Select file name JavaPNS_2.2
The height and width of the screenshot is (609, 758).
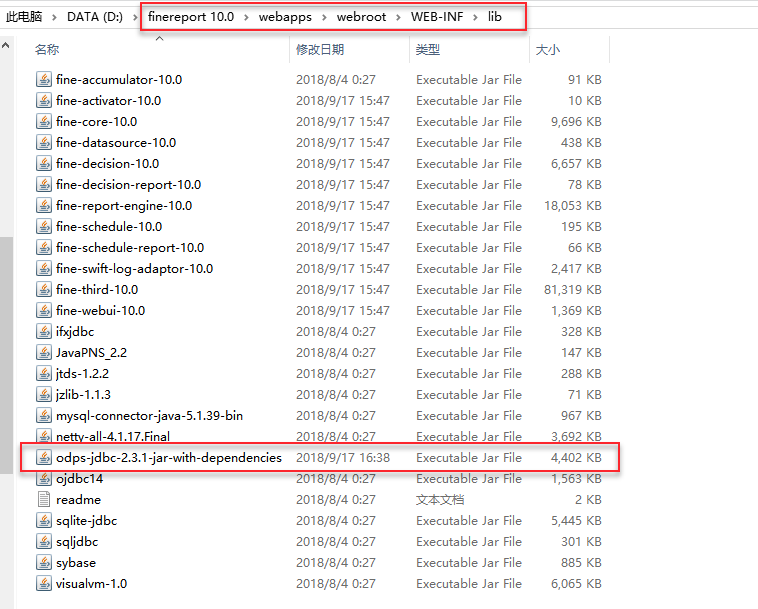click(91, 353)
